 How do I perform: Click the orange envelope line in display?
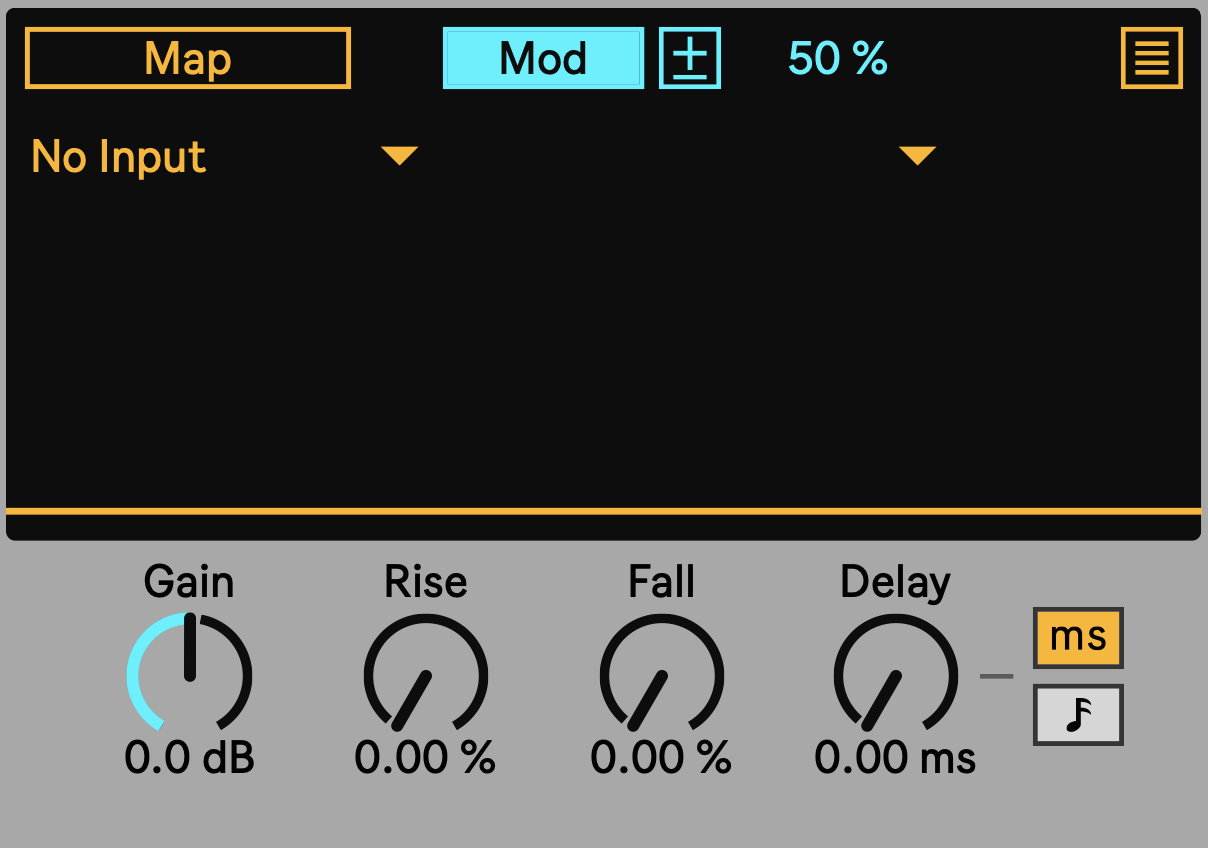tap(604, 511)
